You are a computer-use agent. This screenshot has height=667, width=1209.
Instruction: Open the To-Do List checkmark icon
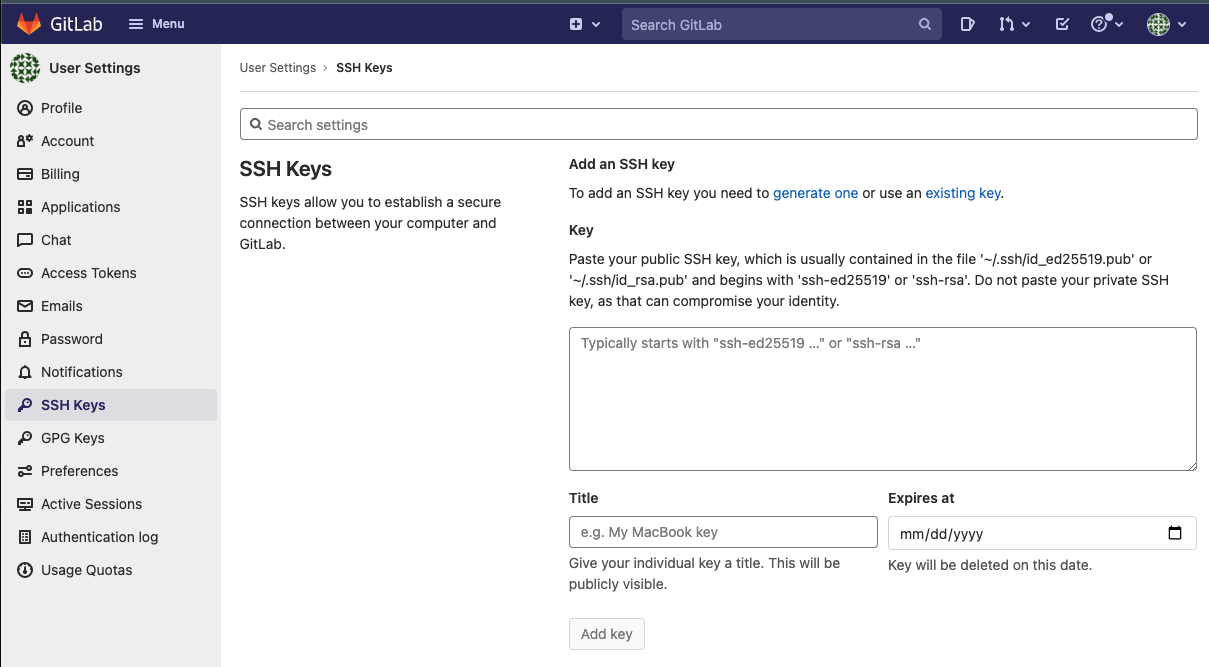pos(1062,24)
